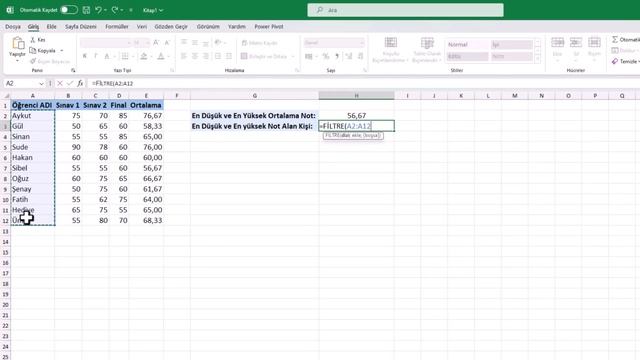The image size is (640, 360).
Task: Click the Otomatik Toplam sigma button
Action: tap(625, 40)
